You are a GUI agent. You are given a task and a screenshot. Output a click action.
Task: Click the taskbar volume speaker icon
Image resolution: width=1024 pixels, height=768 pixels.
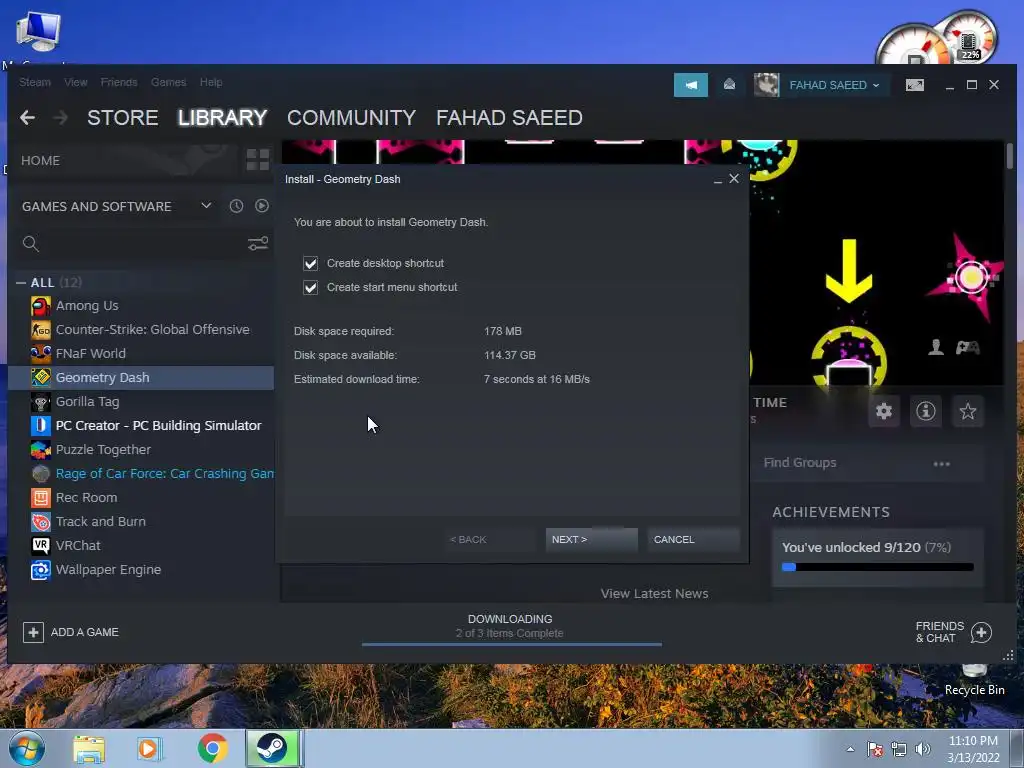coord(922,749)
